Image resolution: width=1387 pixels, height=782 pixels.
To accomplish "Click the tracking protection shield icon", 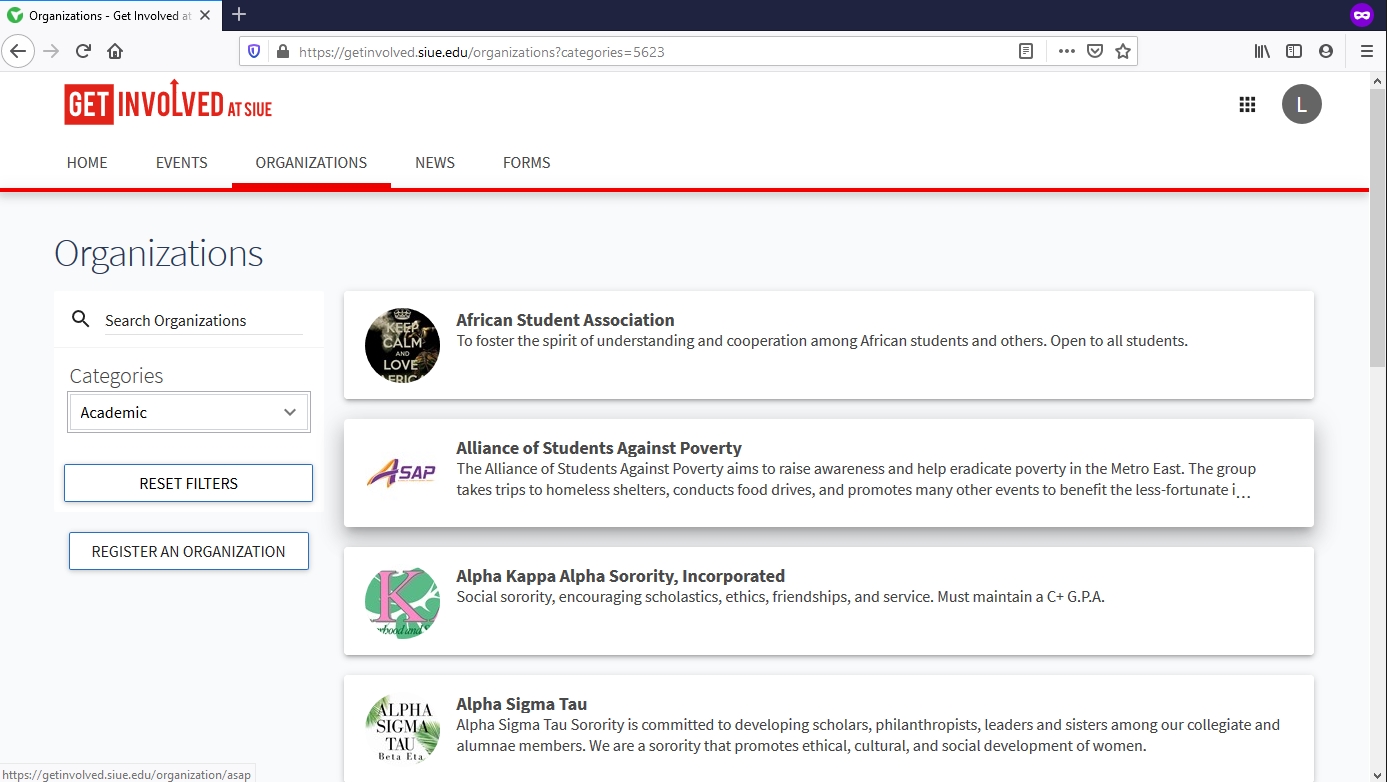I will pos(254,52).
